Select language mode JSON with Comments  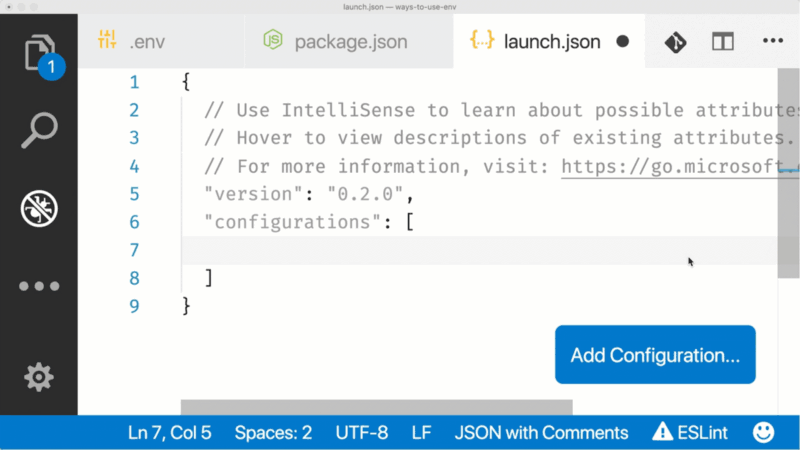(x=541, y=433)
